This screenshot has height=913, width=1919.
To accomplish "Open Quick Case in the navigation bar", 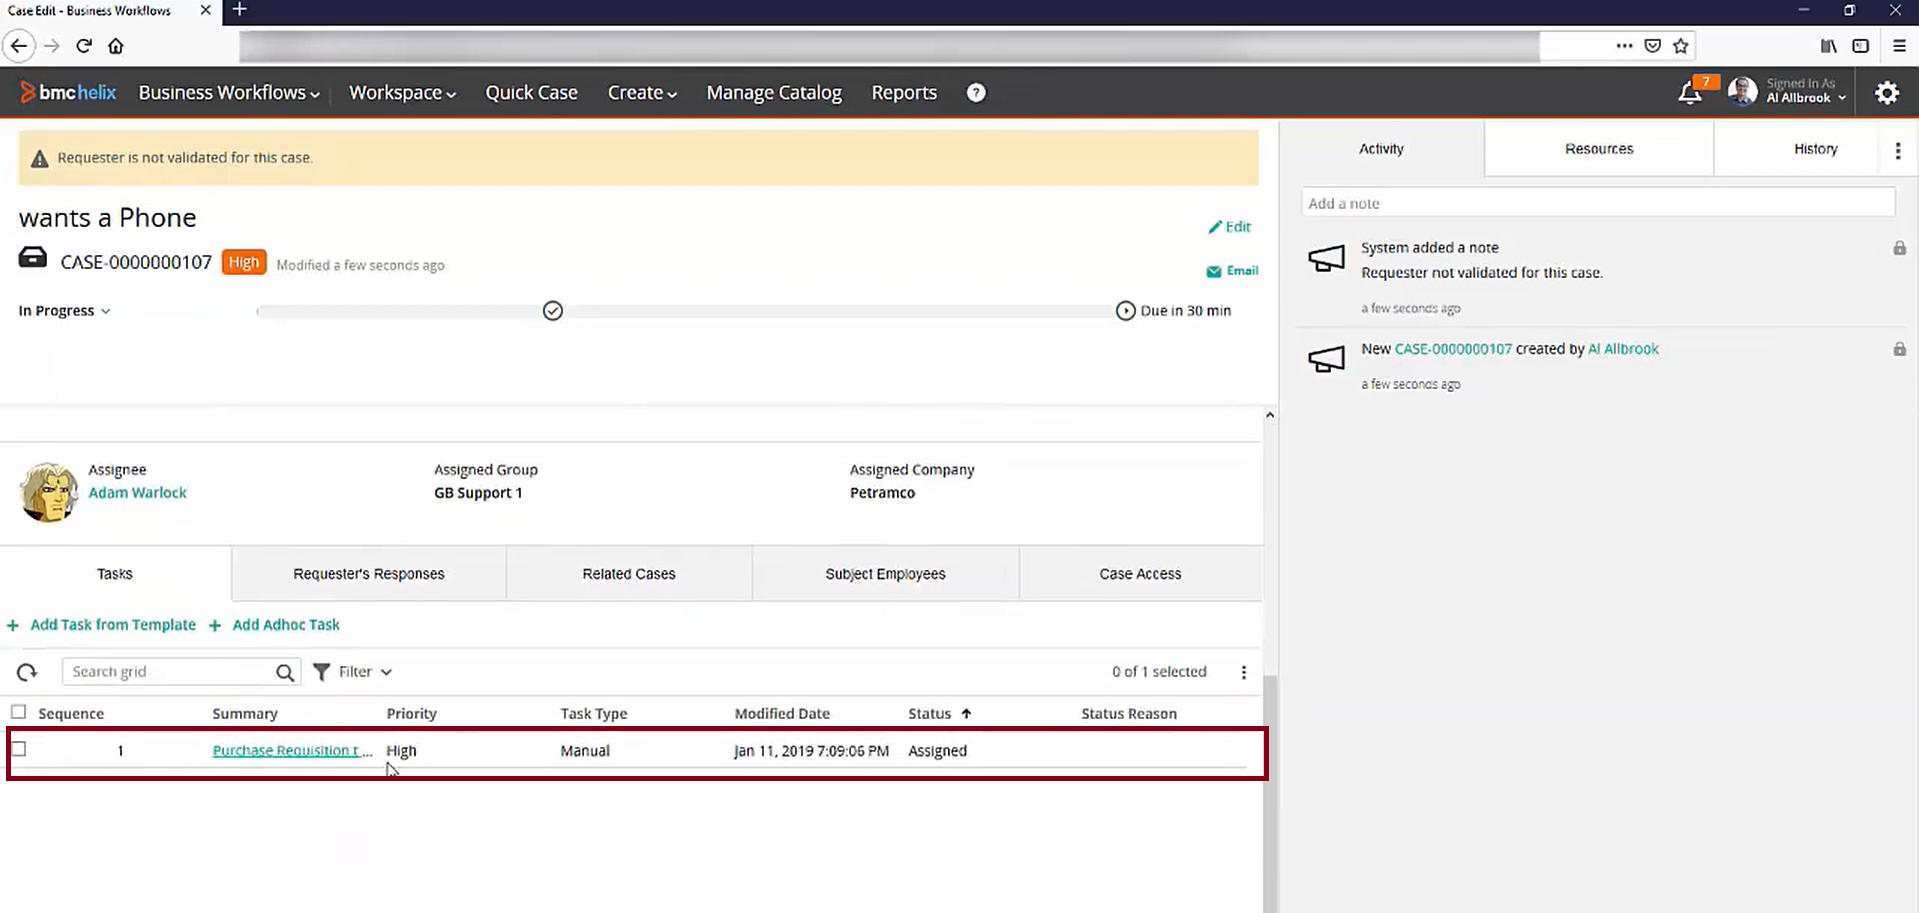I will [x=532, y=93].
